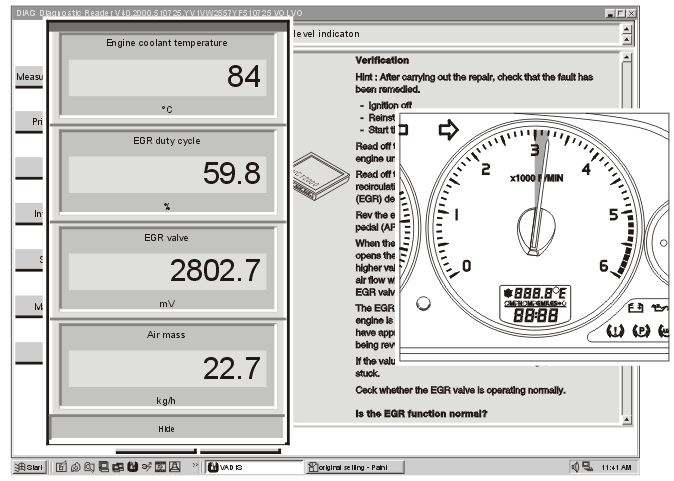Click the header field upper spinner arrow
The height and width of the screenshot is (481, 674).
point(627,29)
